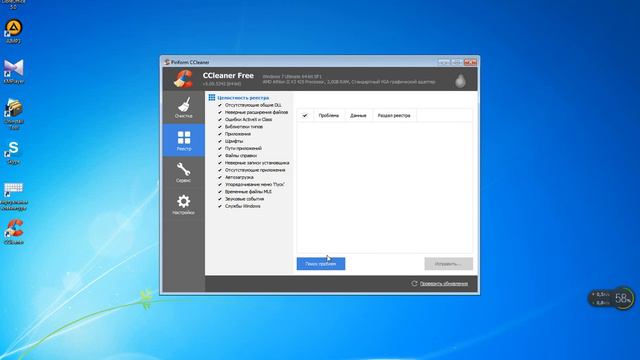Viewport: 640px width, 360px height.
Task: Toggle Отсутствующие приложения checkbox
Action: tap(220, 170)
